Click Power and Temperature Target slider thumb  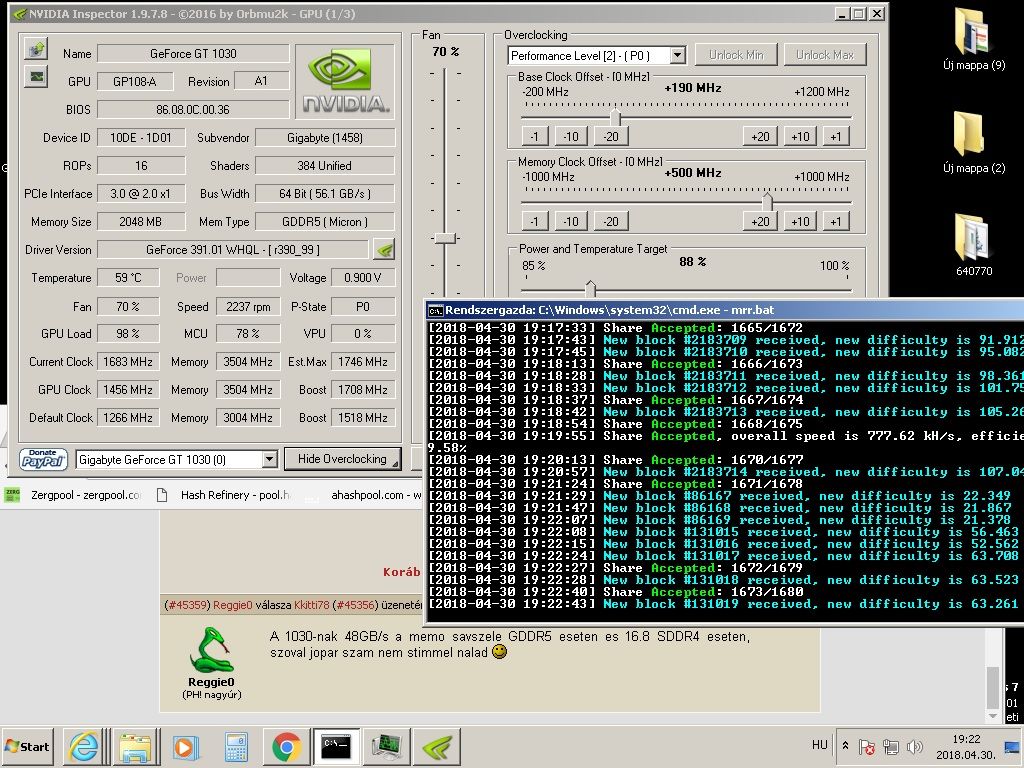tap(590, 288)
